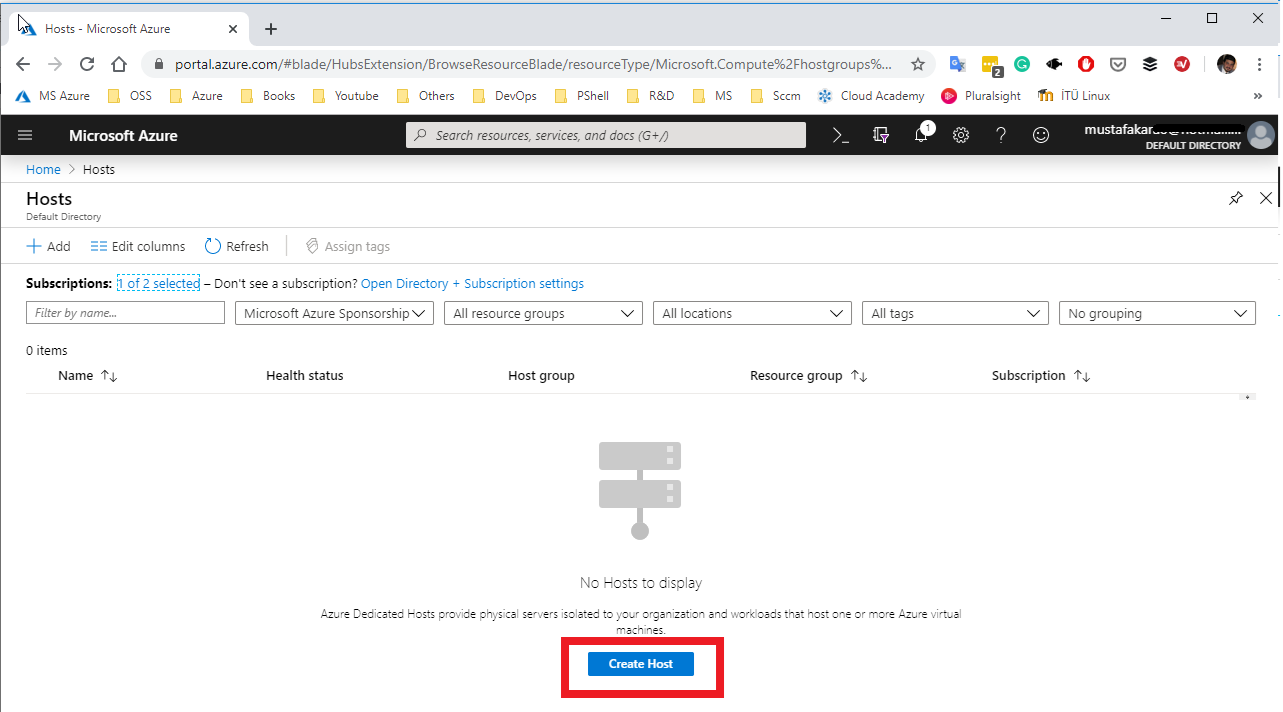
Task: Open the Azure portal hamburger menu
Action: [x=25, y=135]
